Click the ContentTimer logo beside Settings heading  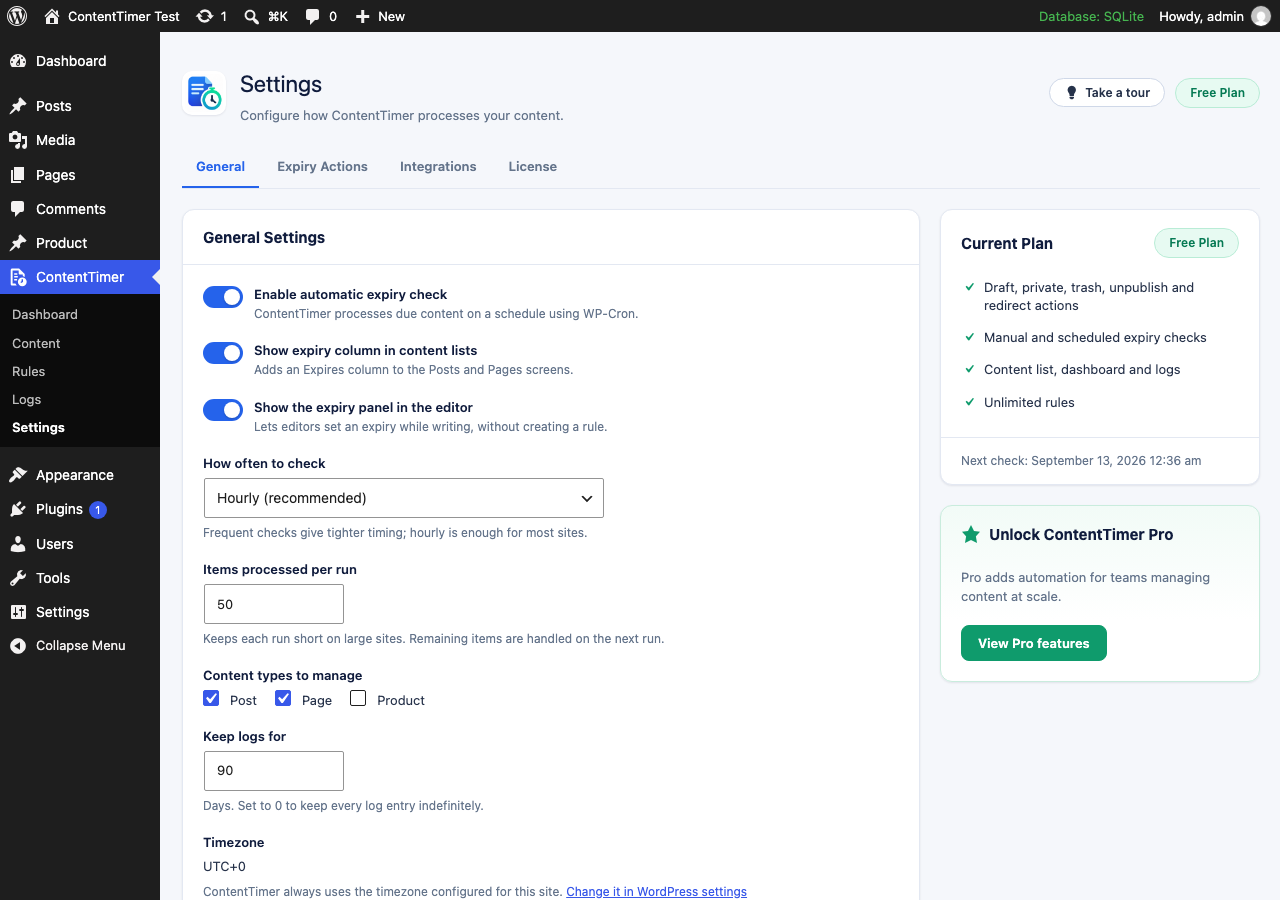pyautogui.click(x=204, y=93)
